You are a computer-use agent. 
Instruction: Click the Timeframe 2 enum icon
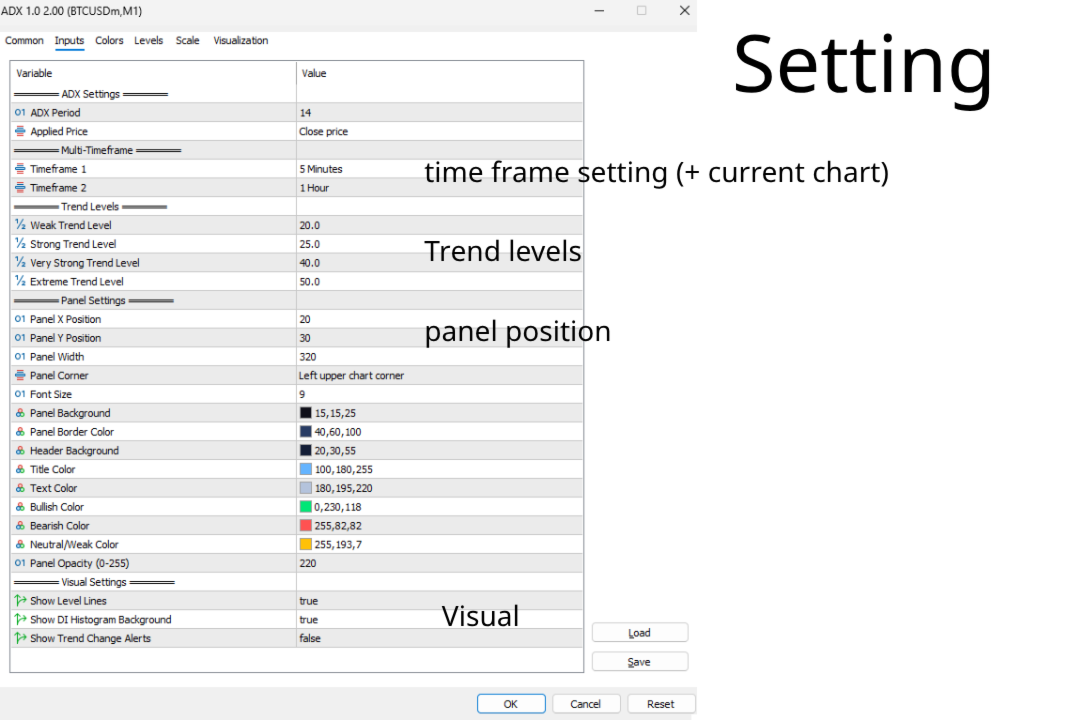click(20, 188)
